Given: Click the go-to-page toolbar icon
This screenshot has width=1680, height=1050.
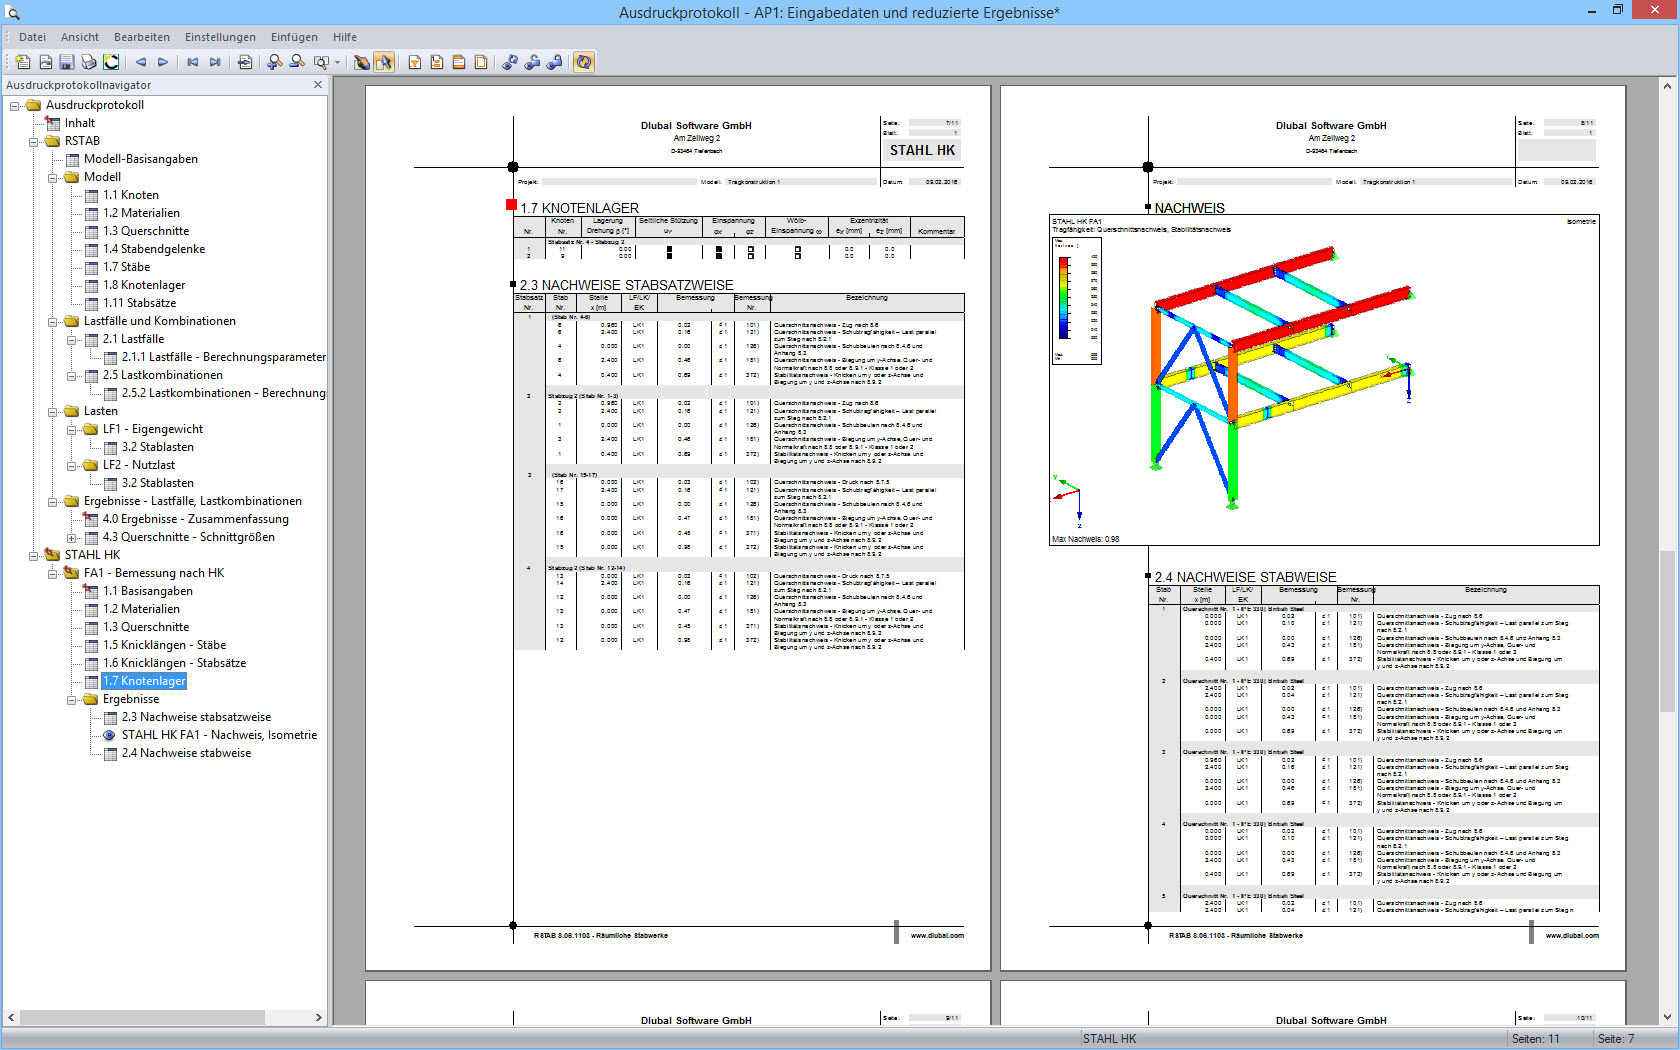Looking at the screenshot, I should coord(245,62).
